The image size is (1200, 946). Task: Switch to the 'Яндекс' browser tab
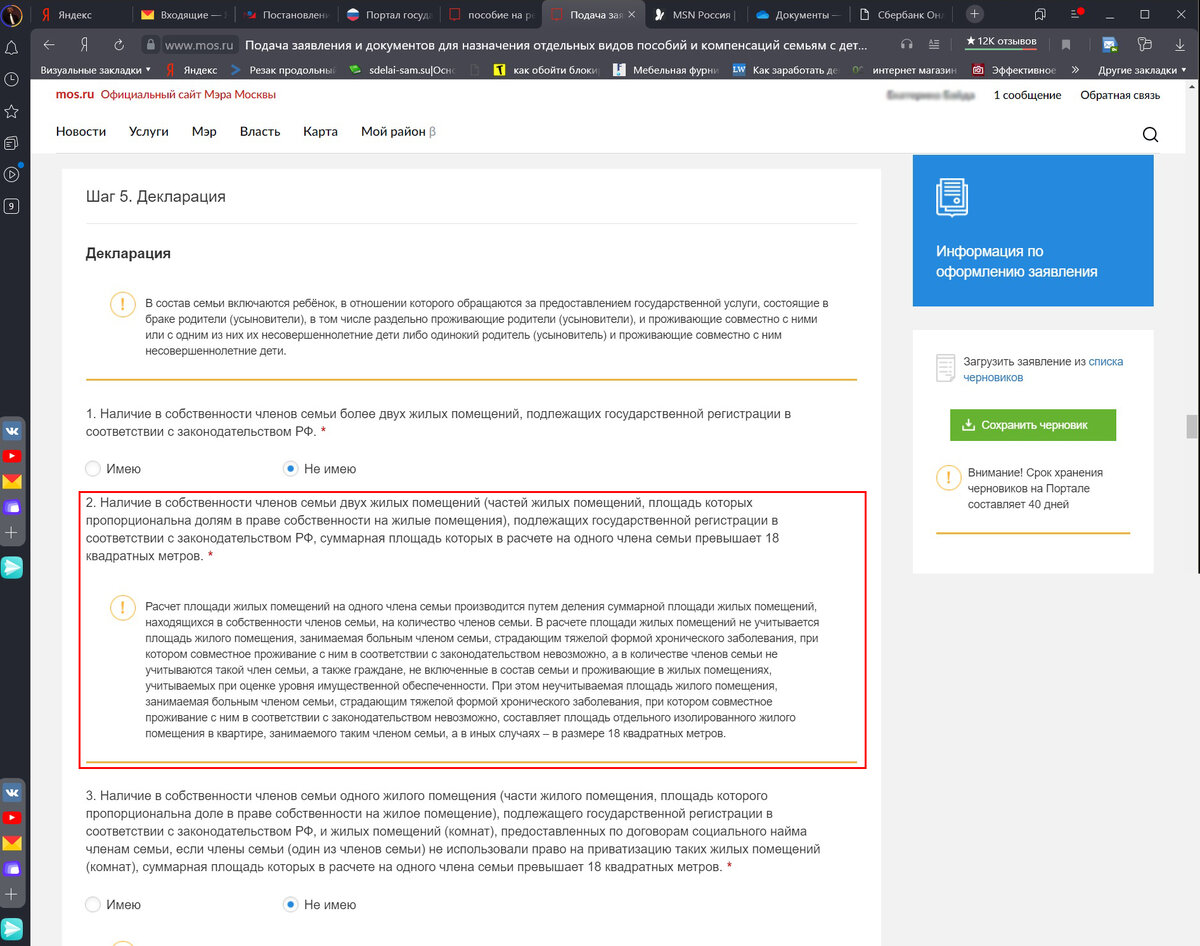coord(82,15)
